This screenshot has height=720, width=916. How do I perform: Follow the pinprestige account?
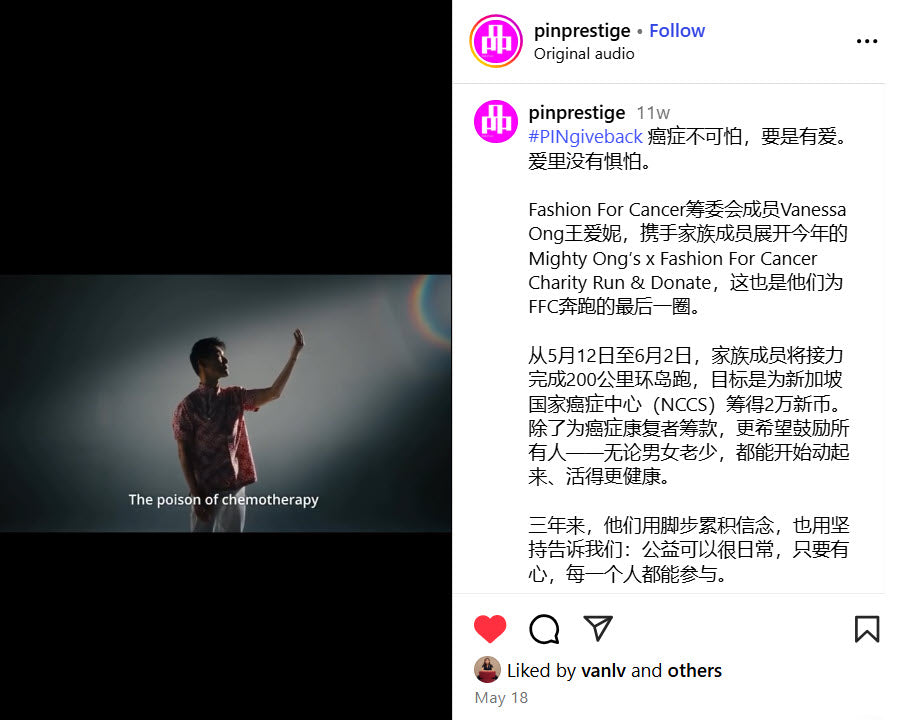[x=677, y=30]
